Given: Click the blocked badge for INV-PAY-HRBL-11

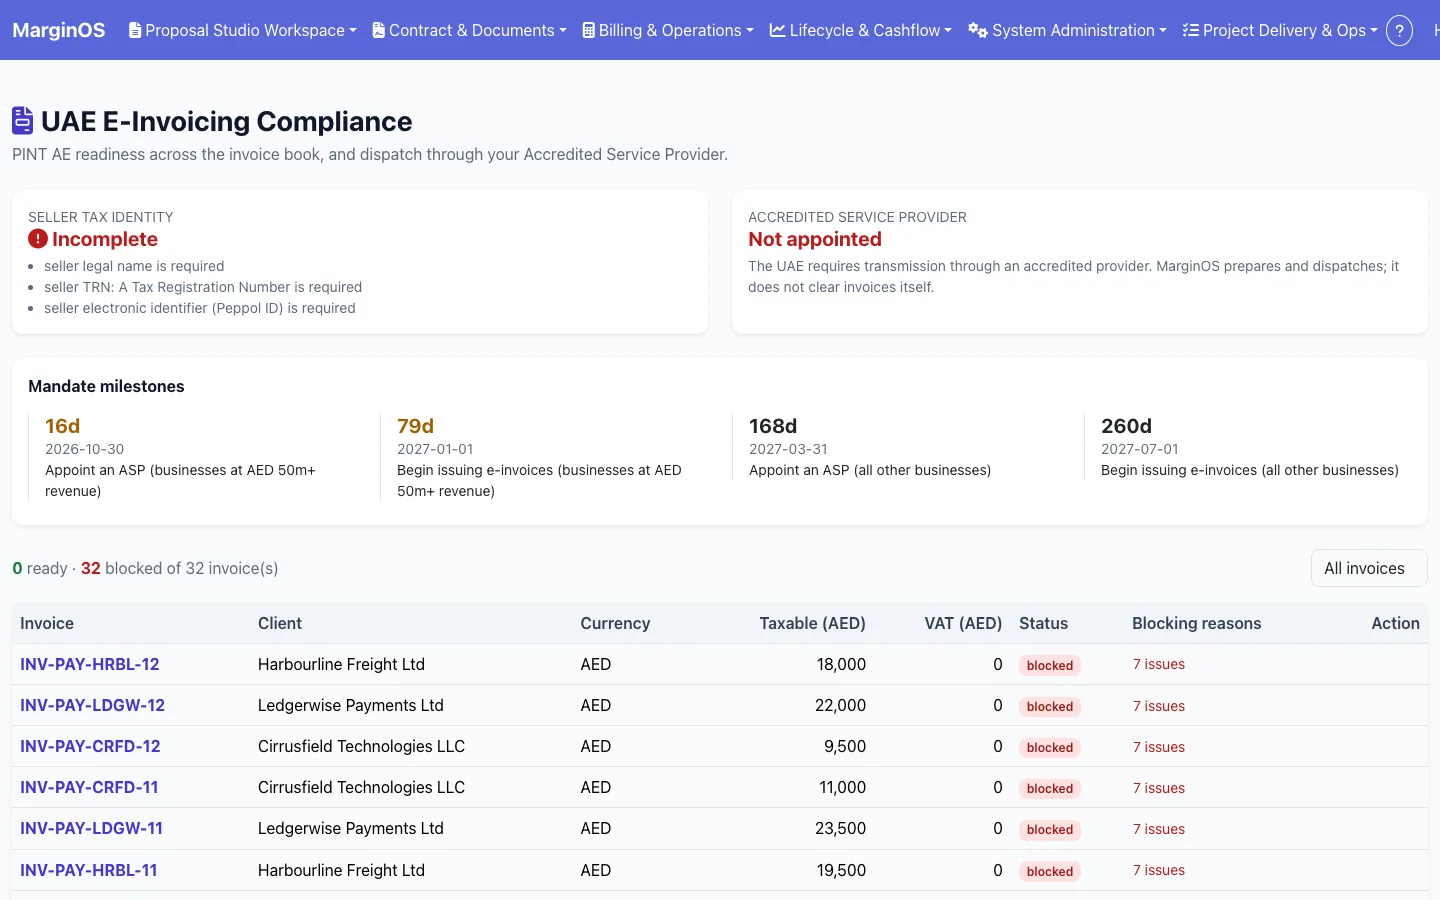Looking at the screenshot, I should [1049, 871].
